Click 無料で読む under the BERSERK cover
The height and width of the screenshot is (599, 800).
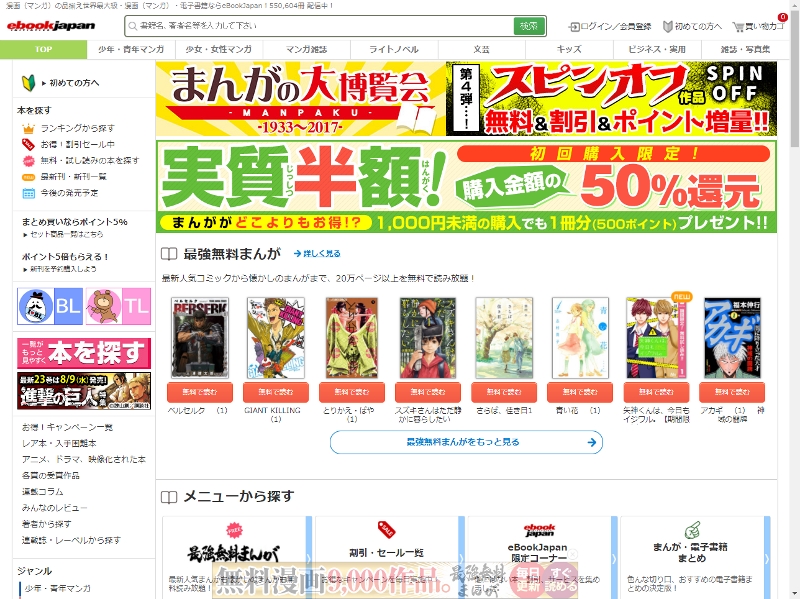pos(199,392)
